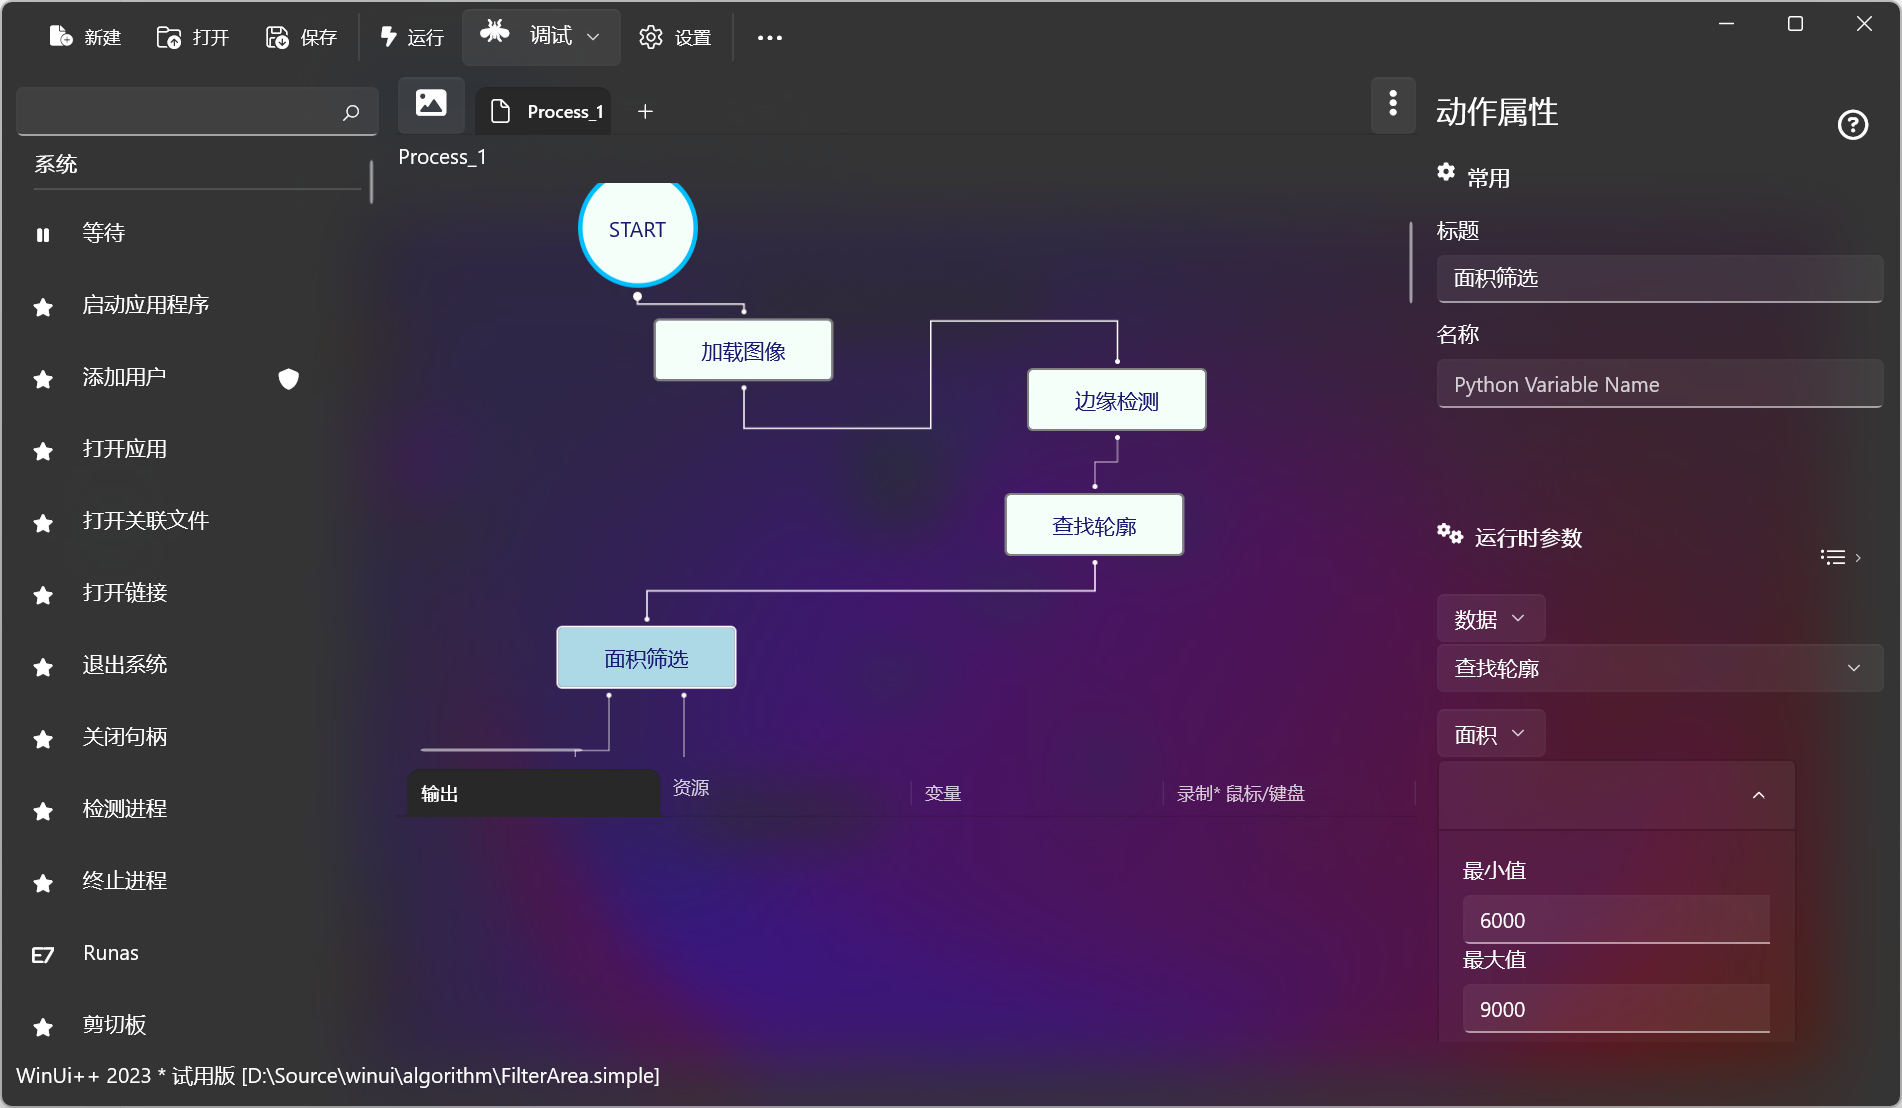Click the search magnifier icon

click(351, 112)
